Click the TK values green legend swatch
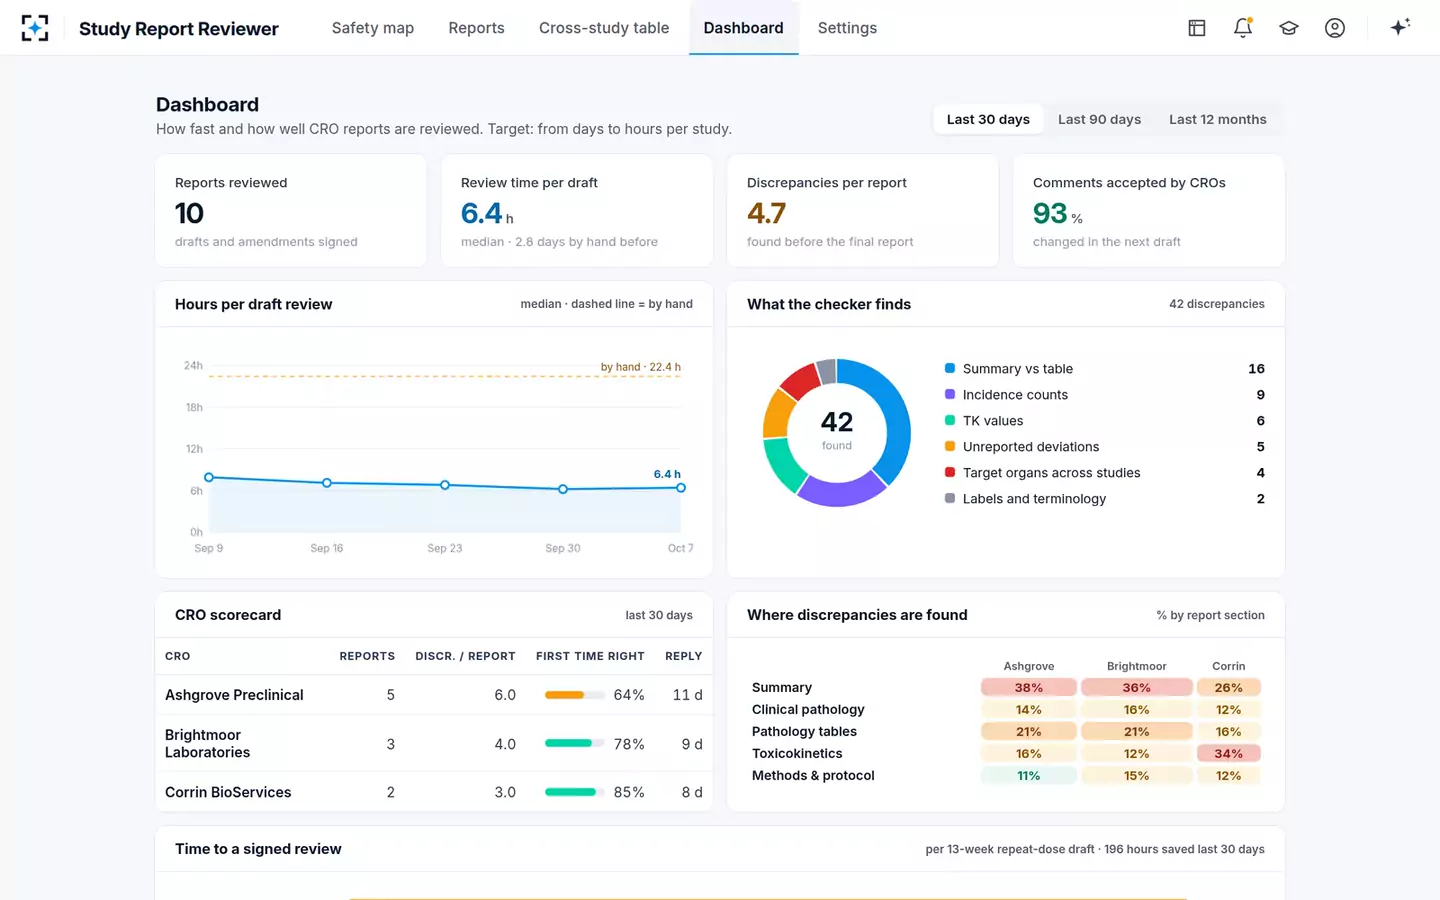Screen dimensions: 1440x900 [x=950, y=420]
